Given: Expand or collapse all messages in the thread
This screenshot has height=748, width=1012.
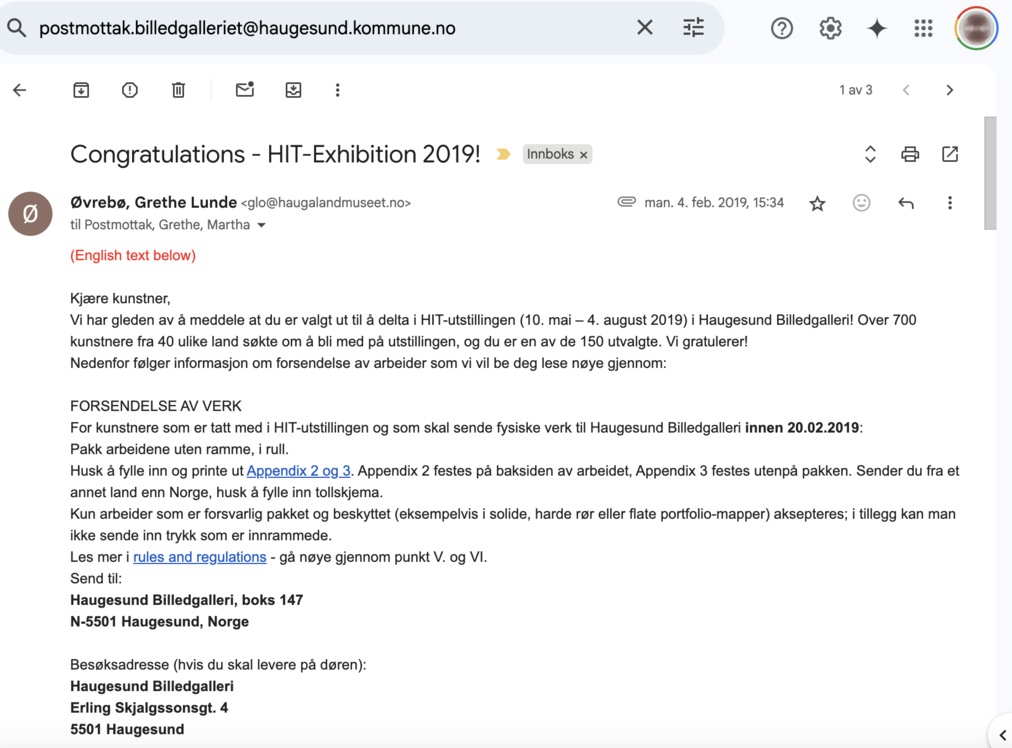Looking at the screenshot, I should pos(870,154).
